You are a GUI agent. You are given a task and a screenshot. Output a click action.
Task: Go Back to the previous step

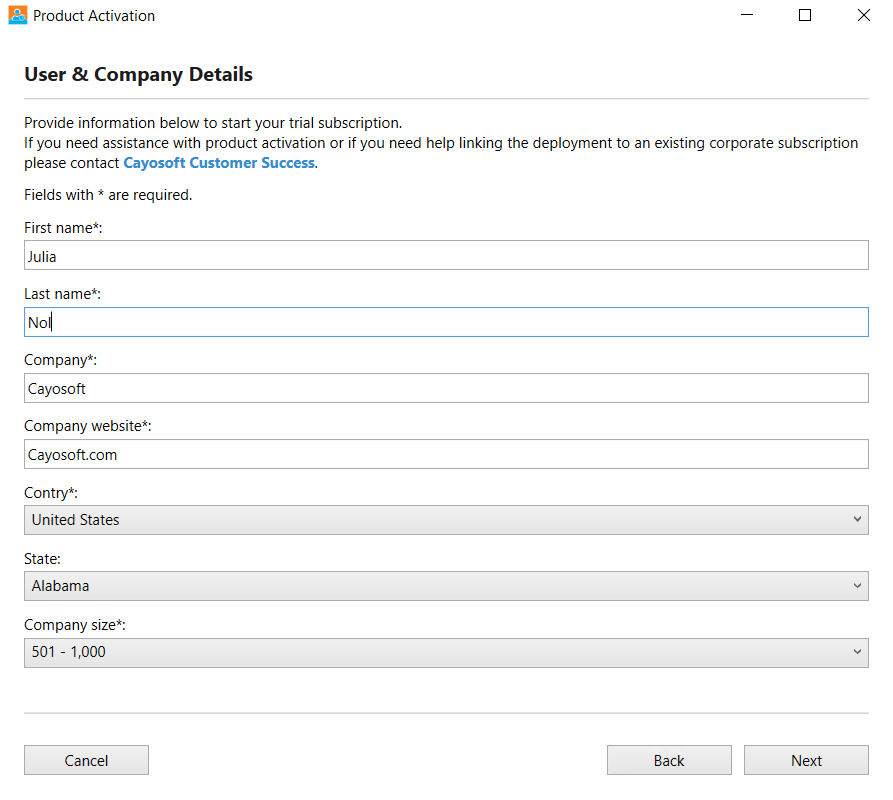tap(669, 760)
